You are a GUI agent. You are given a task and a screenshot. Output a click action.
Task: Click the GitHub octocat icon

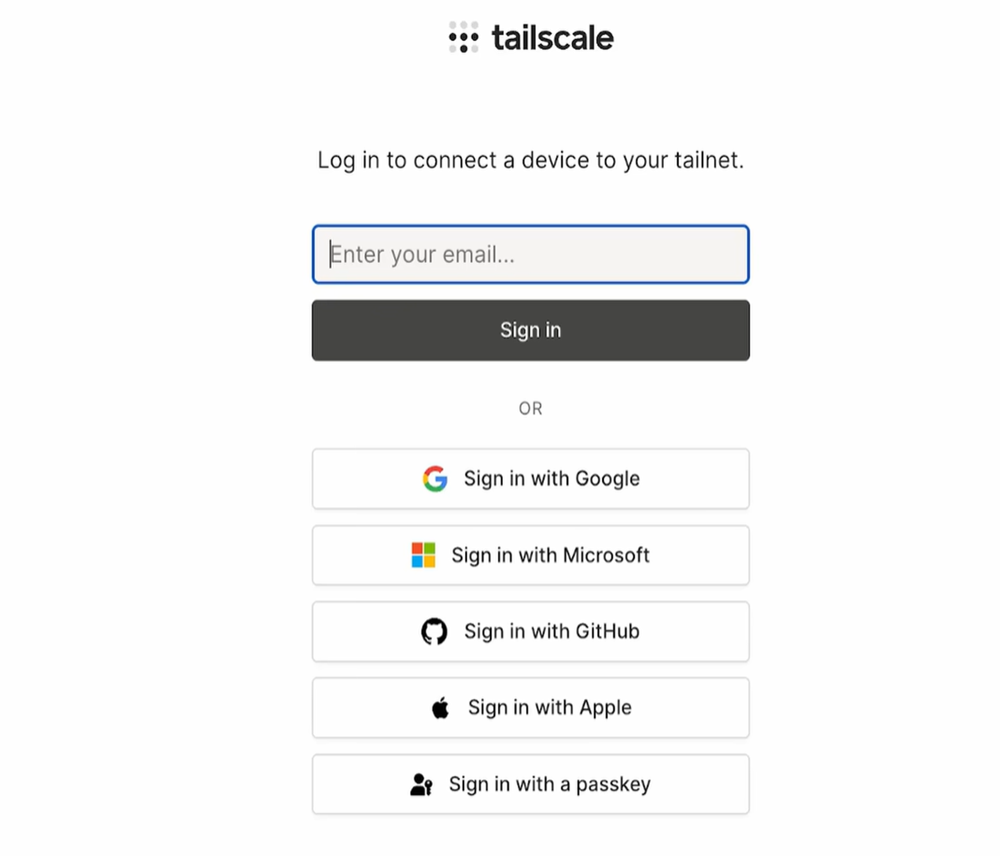(x=434, y=632)
